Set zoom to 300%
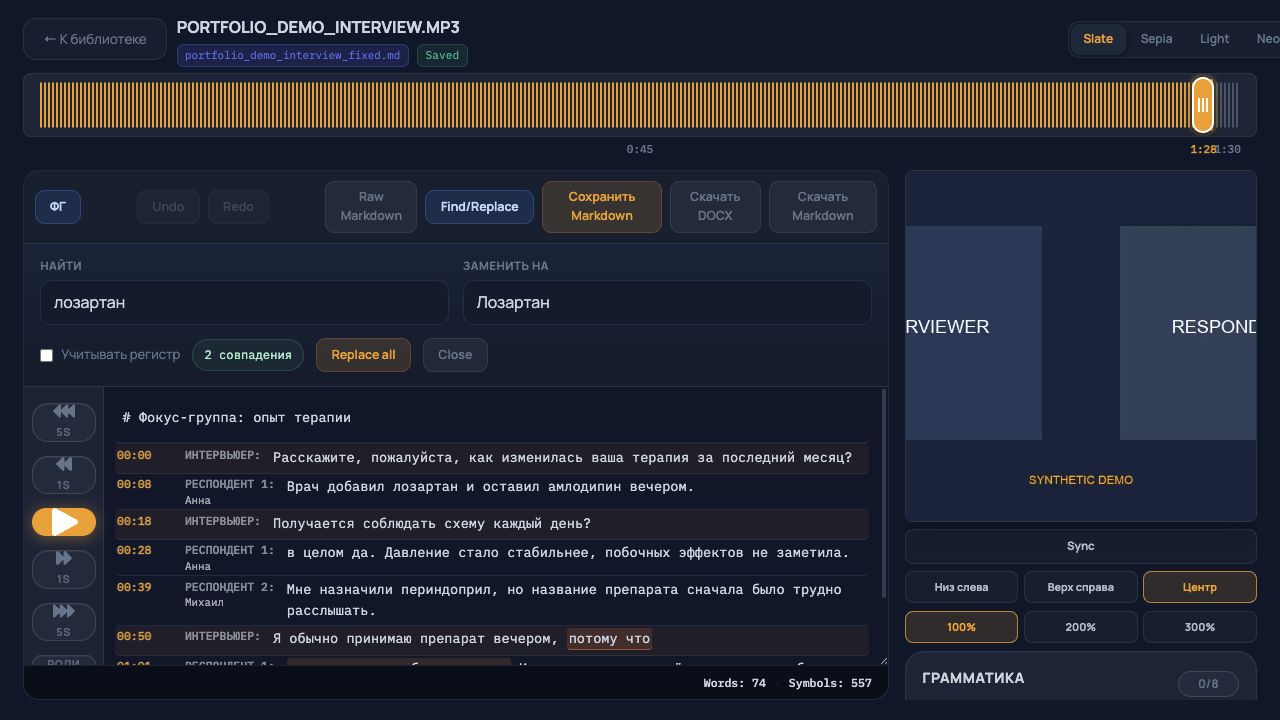This screenshot has height=720, width=1280. (1199, 627)
